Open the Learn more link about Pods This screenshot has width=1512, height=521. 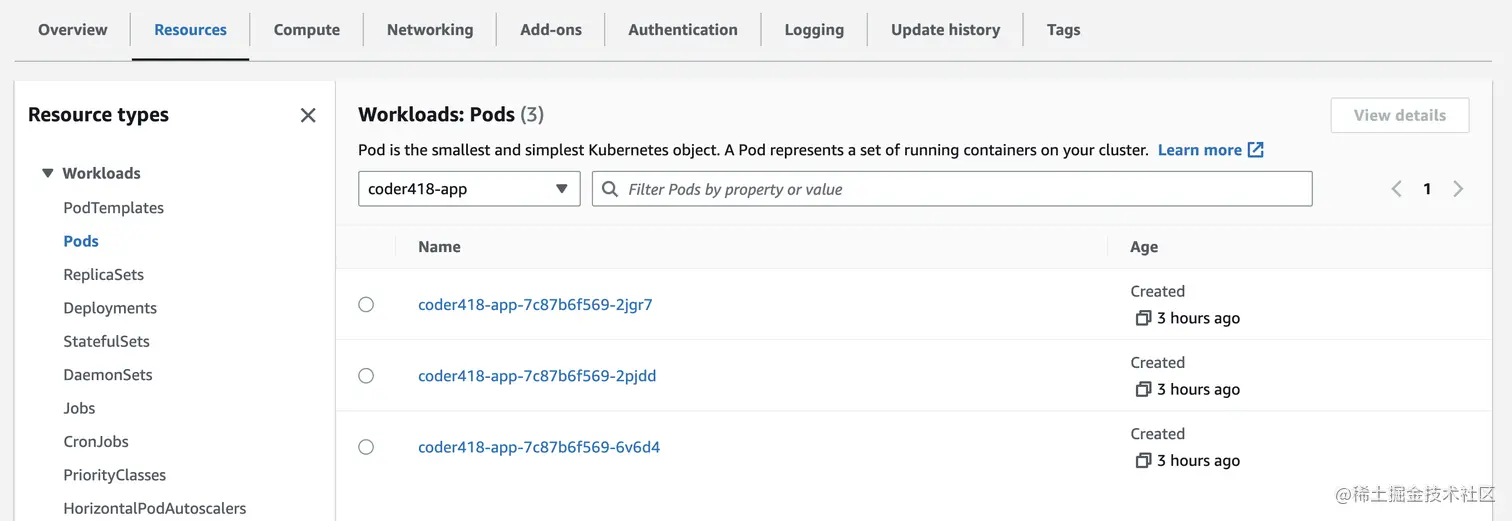[1199, 150]
